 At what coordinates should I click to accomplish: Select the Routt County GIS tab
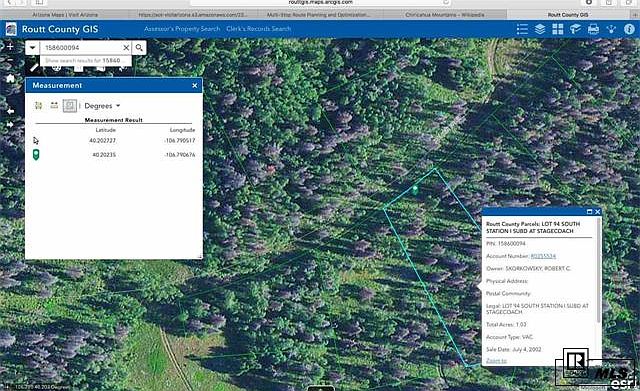point(567,15)
